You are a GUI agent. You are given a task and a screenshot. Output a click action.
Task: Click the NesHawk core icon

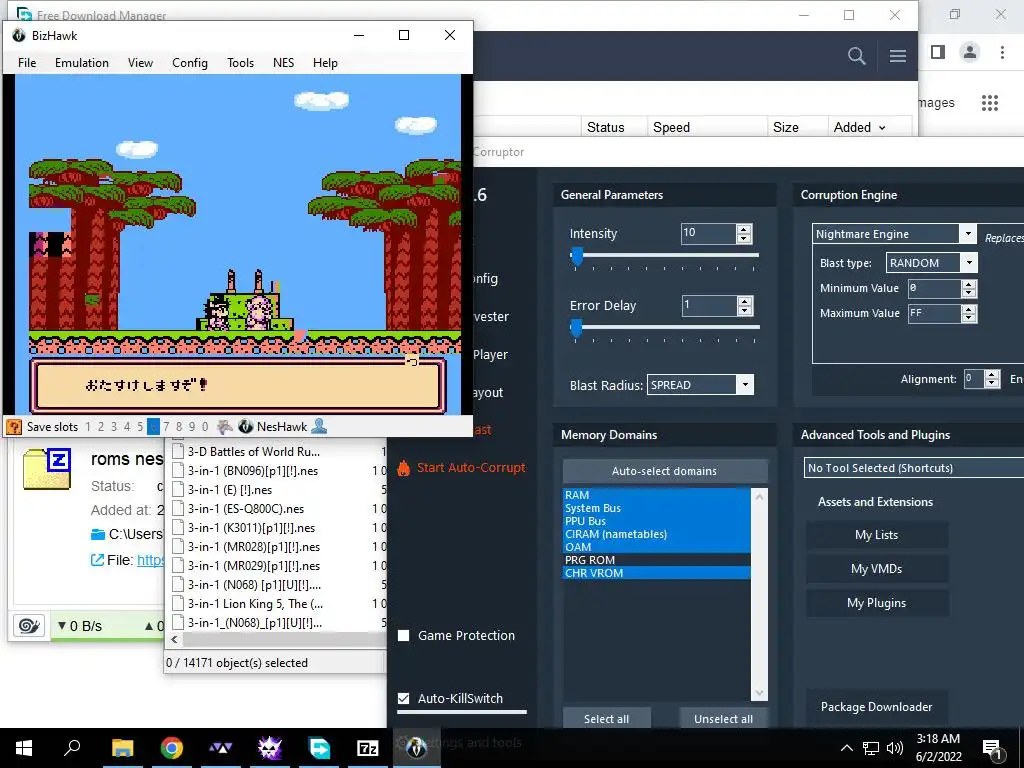[x=246, y=427]
